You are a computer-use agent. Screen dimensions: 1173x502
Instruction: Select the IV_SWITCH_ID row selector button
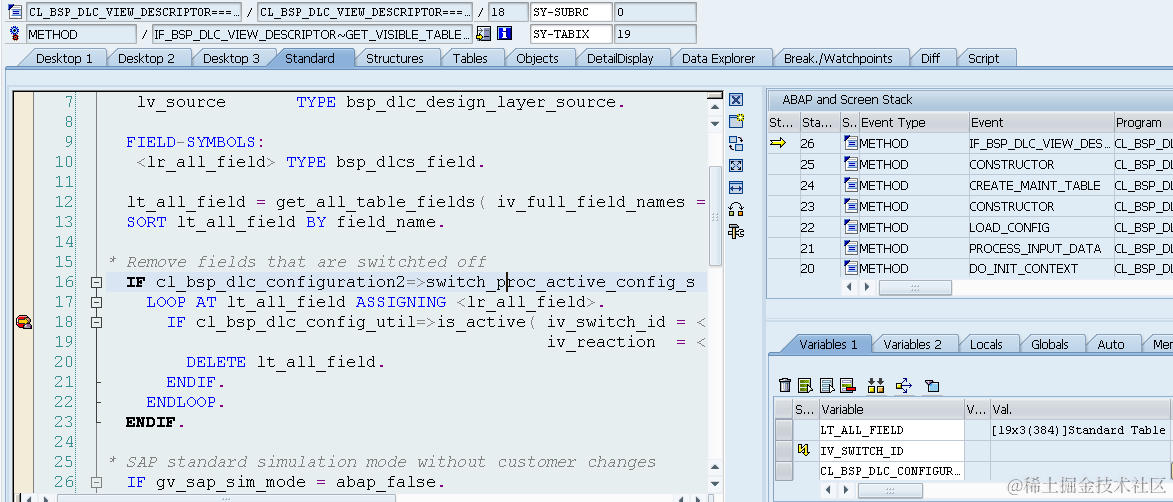point(783,451)
